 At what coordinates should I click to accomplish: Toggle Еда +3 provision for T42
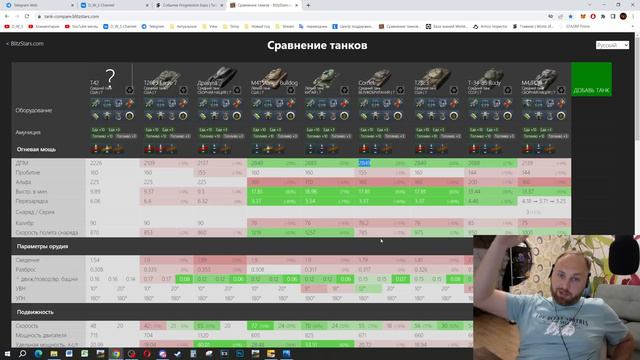coord(114,130)
